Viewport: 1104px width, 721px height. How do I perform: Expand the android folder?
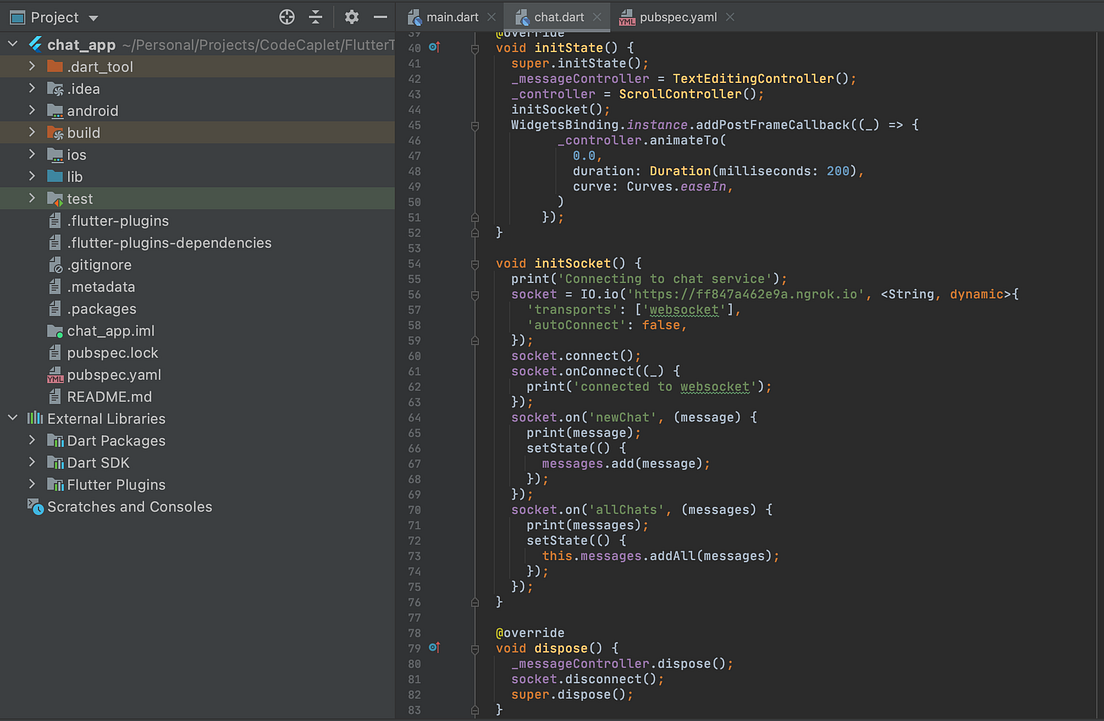coord(33,111)
